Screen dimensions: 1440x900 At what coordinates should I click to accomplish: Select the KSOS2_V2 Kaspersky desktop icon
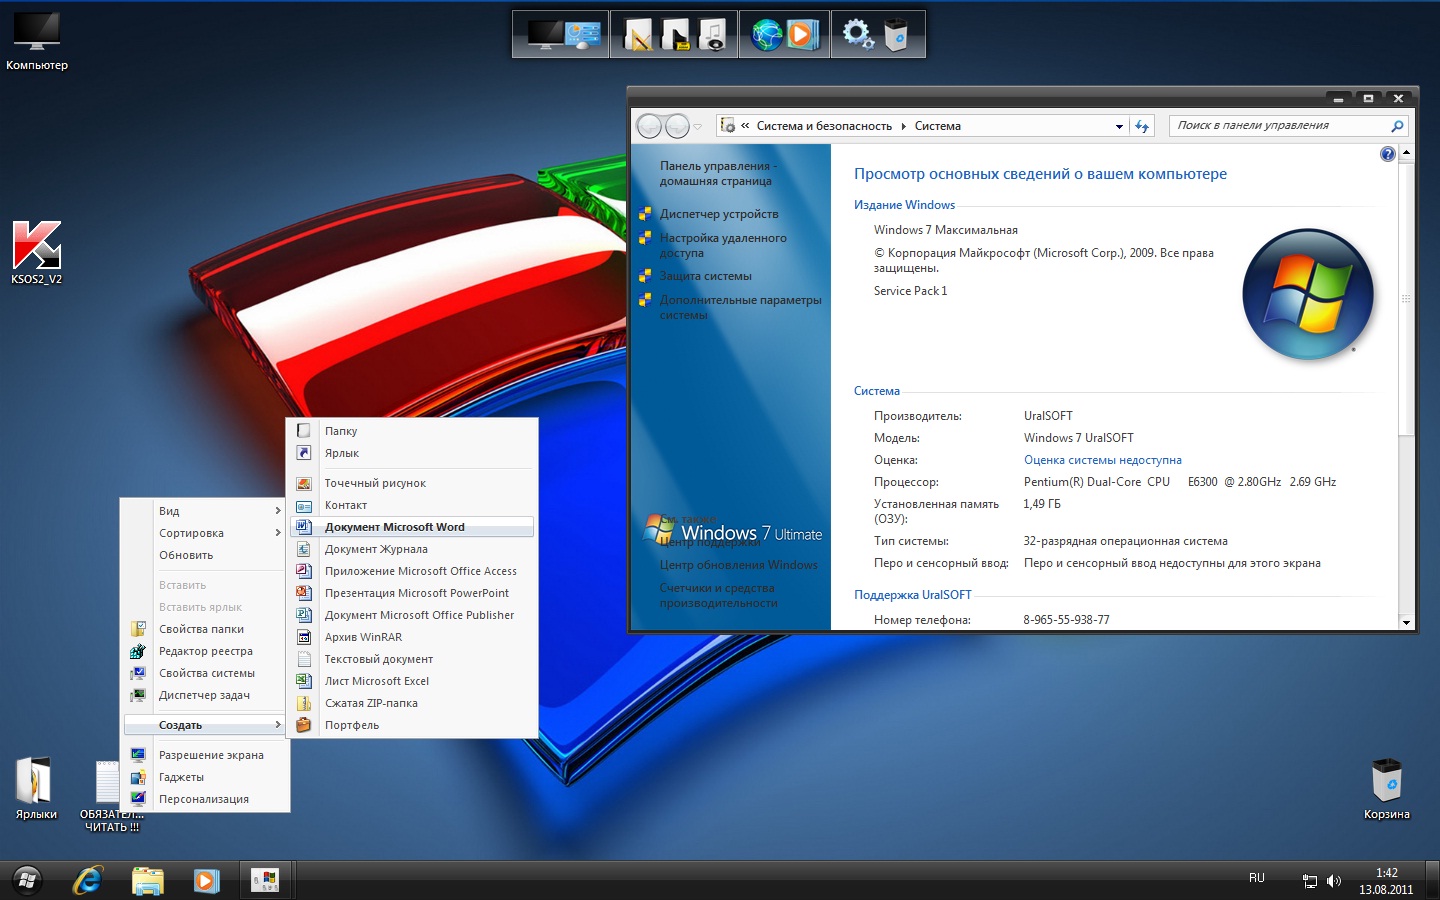click(37, 252)
